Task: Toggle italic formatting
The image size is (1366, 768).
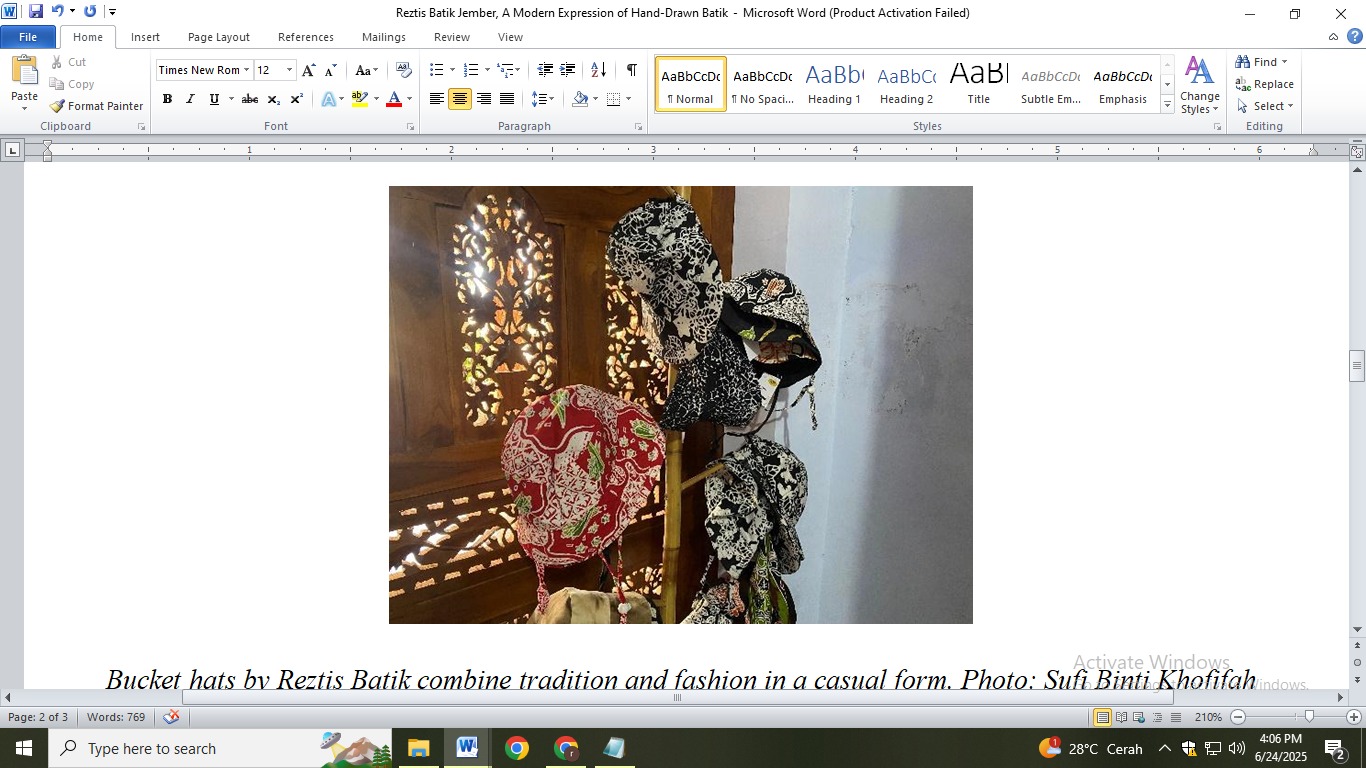Action: pos(190,99)
